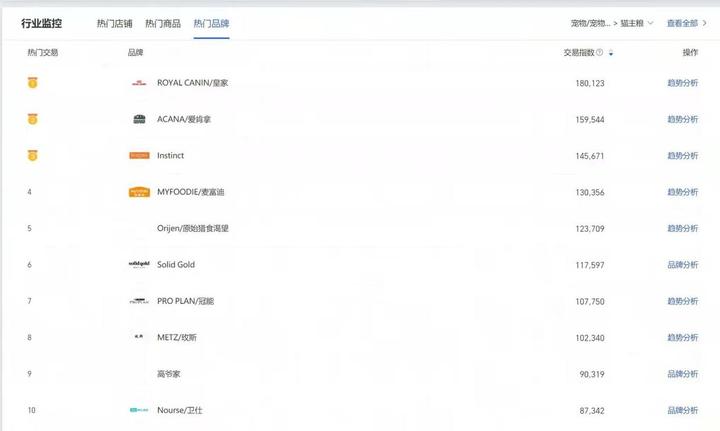This screenshot has height=431, width=720.
Task: Sort by the 交易指数 arrow icon
Action: 611,53
